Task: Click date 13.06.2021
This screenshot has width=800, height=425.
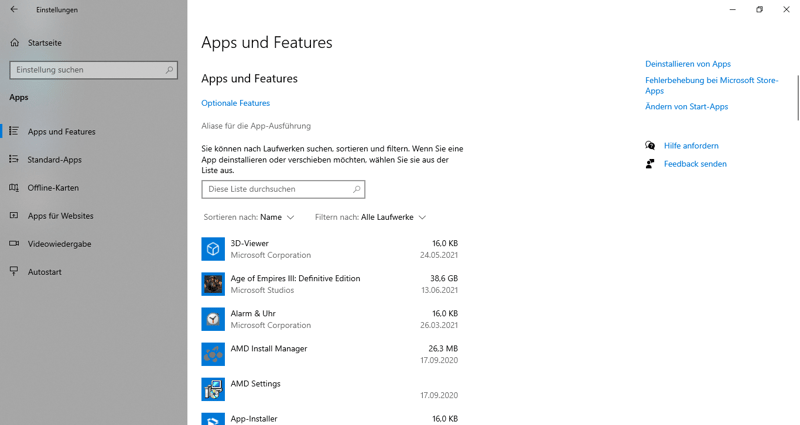Action: (439, 290)
